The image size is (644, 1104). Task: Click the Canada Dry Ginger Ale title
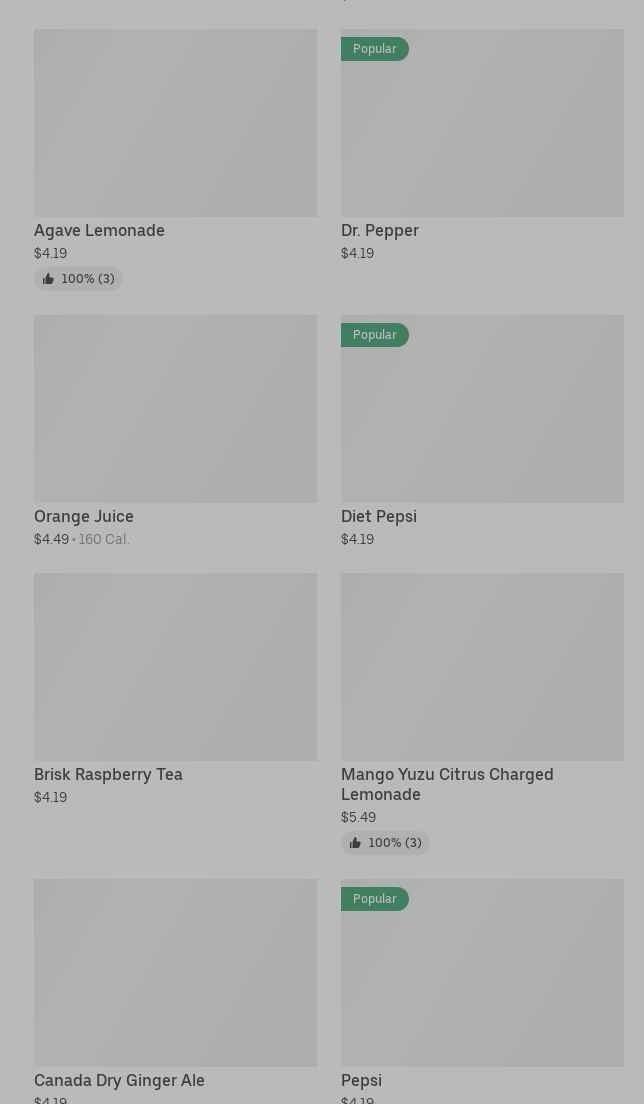pos(119,1080)
